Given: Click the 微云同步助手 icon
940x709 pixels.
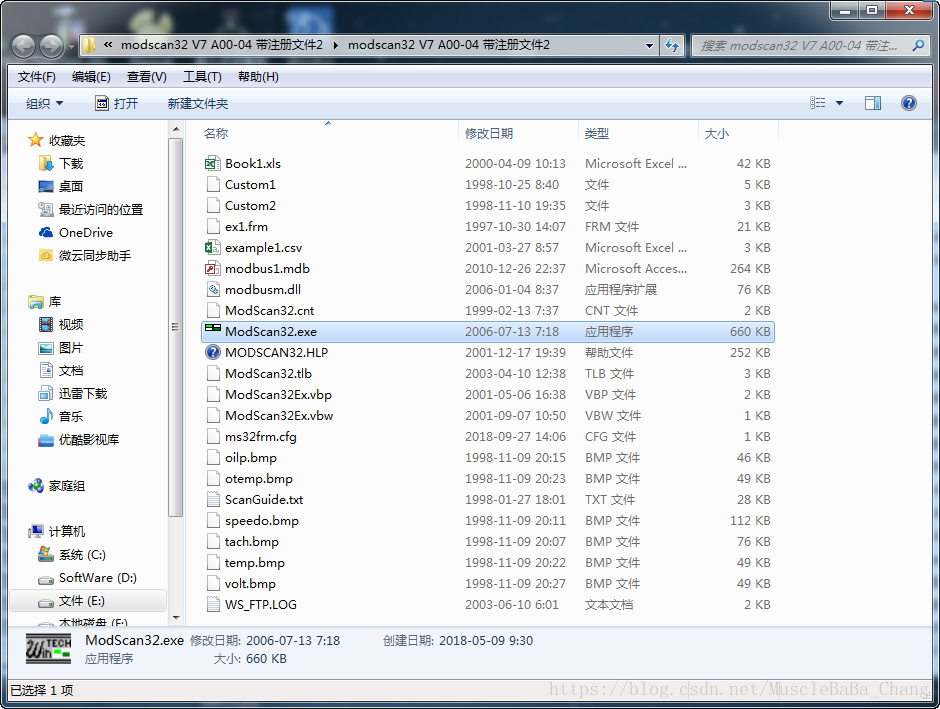Looking at the screenshot, I should coord(46,255).
